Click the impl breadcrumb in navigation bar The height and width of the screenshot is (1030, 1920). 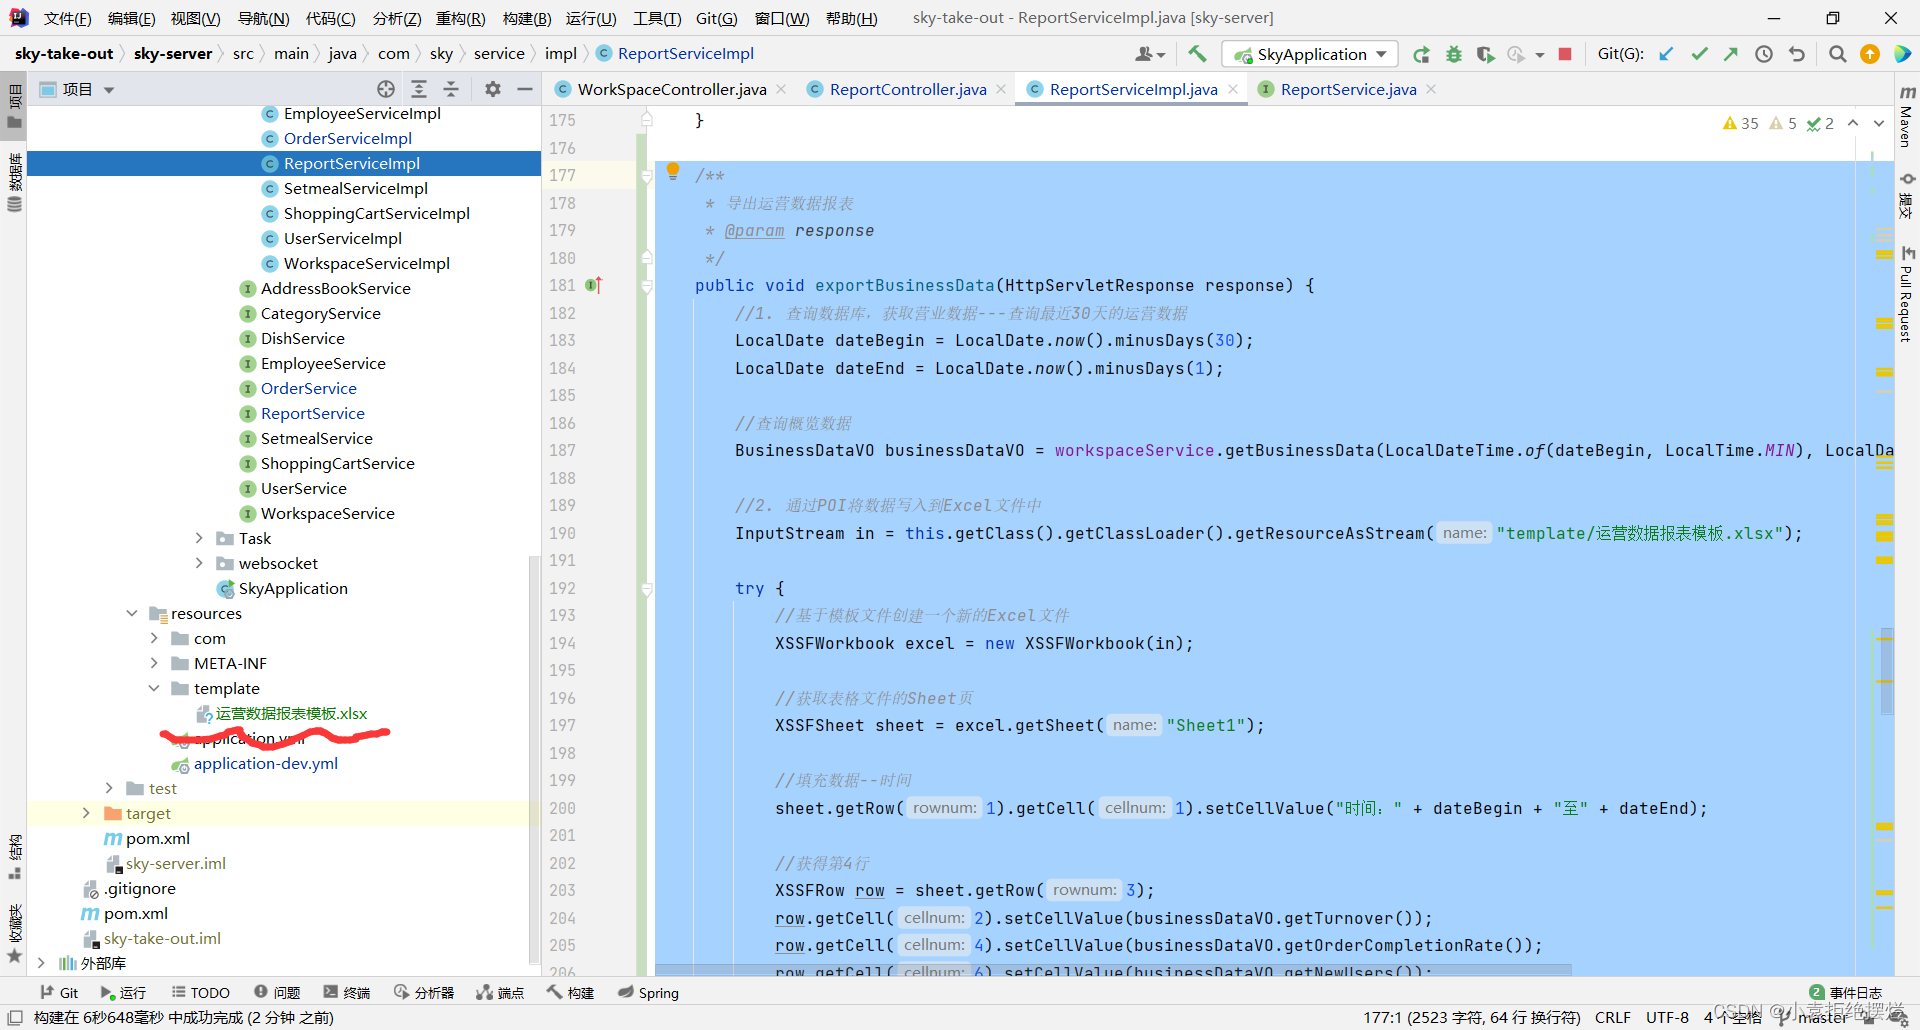pyautogui.click(x=560, y=53)
